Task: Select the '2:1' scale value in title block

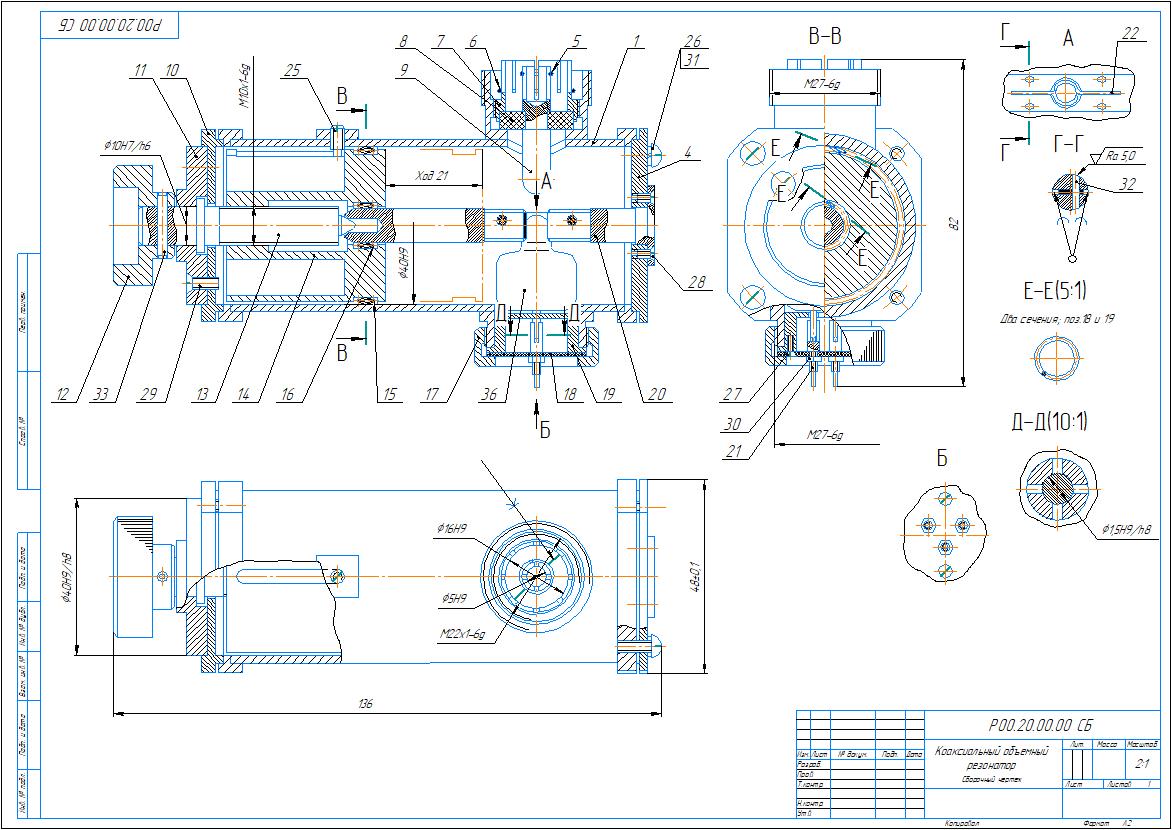Action: (1142, 765)
